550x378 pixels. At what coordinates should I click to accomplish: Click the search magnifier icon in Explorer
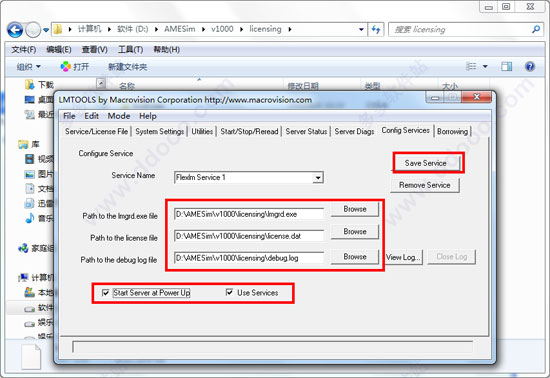tap(536, 29)
